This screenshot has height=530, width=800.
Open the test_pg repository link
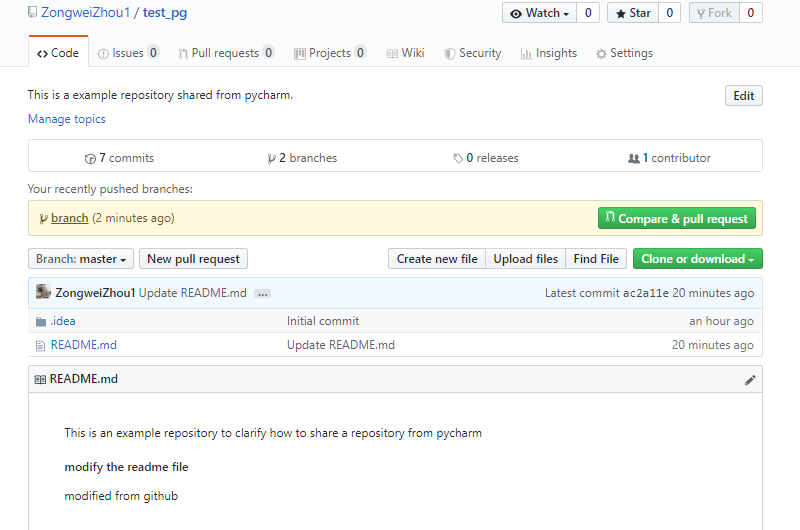click(x=165, y=12)
